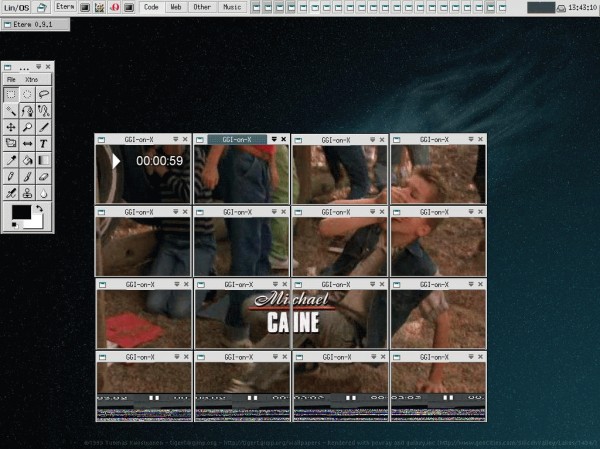The width and height of the screenshot is (600, 449).
Task: Select the Intelligent Scissors tool
Action: (x=44, y=111)
